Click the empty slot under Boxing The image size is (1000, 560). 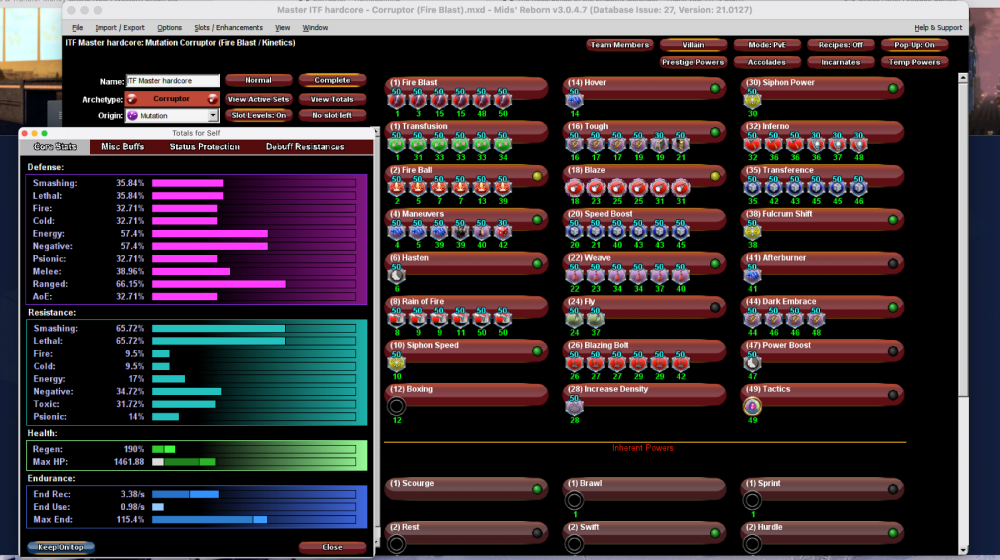(x=397, y=406)
